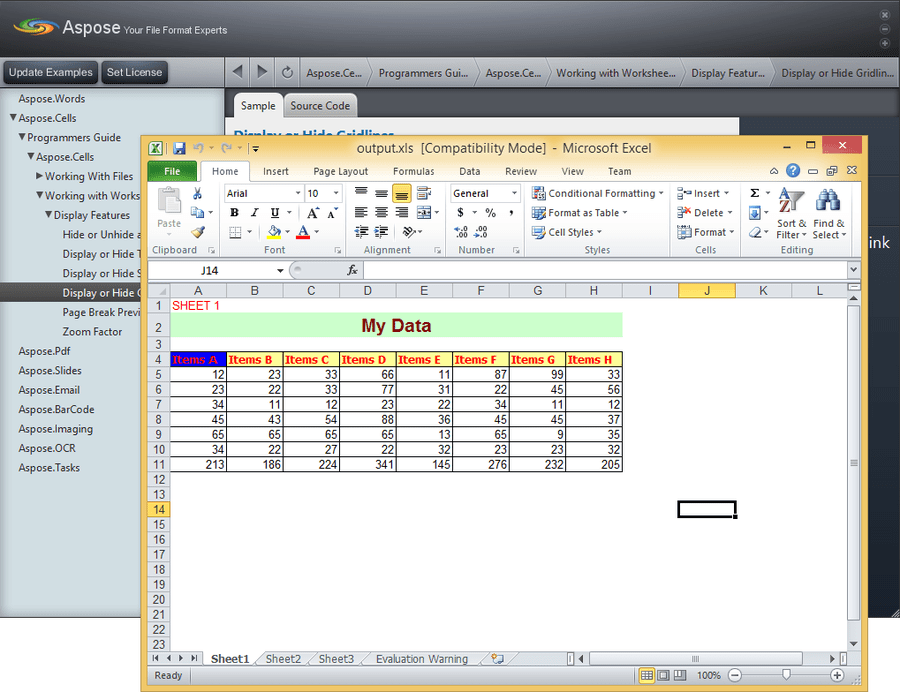900x692 pixels.
Task: Click the Fill down icon in Editing
Action: click(755, 213)
